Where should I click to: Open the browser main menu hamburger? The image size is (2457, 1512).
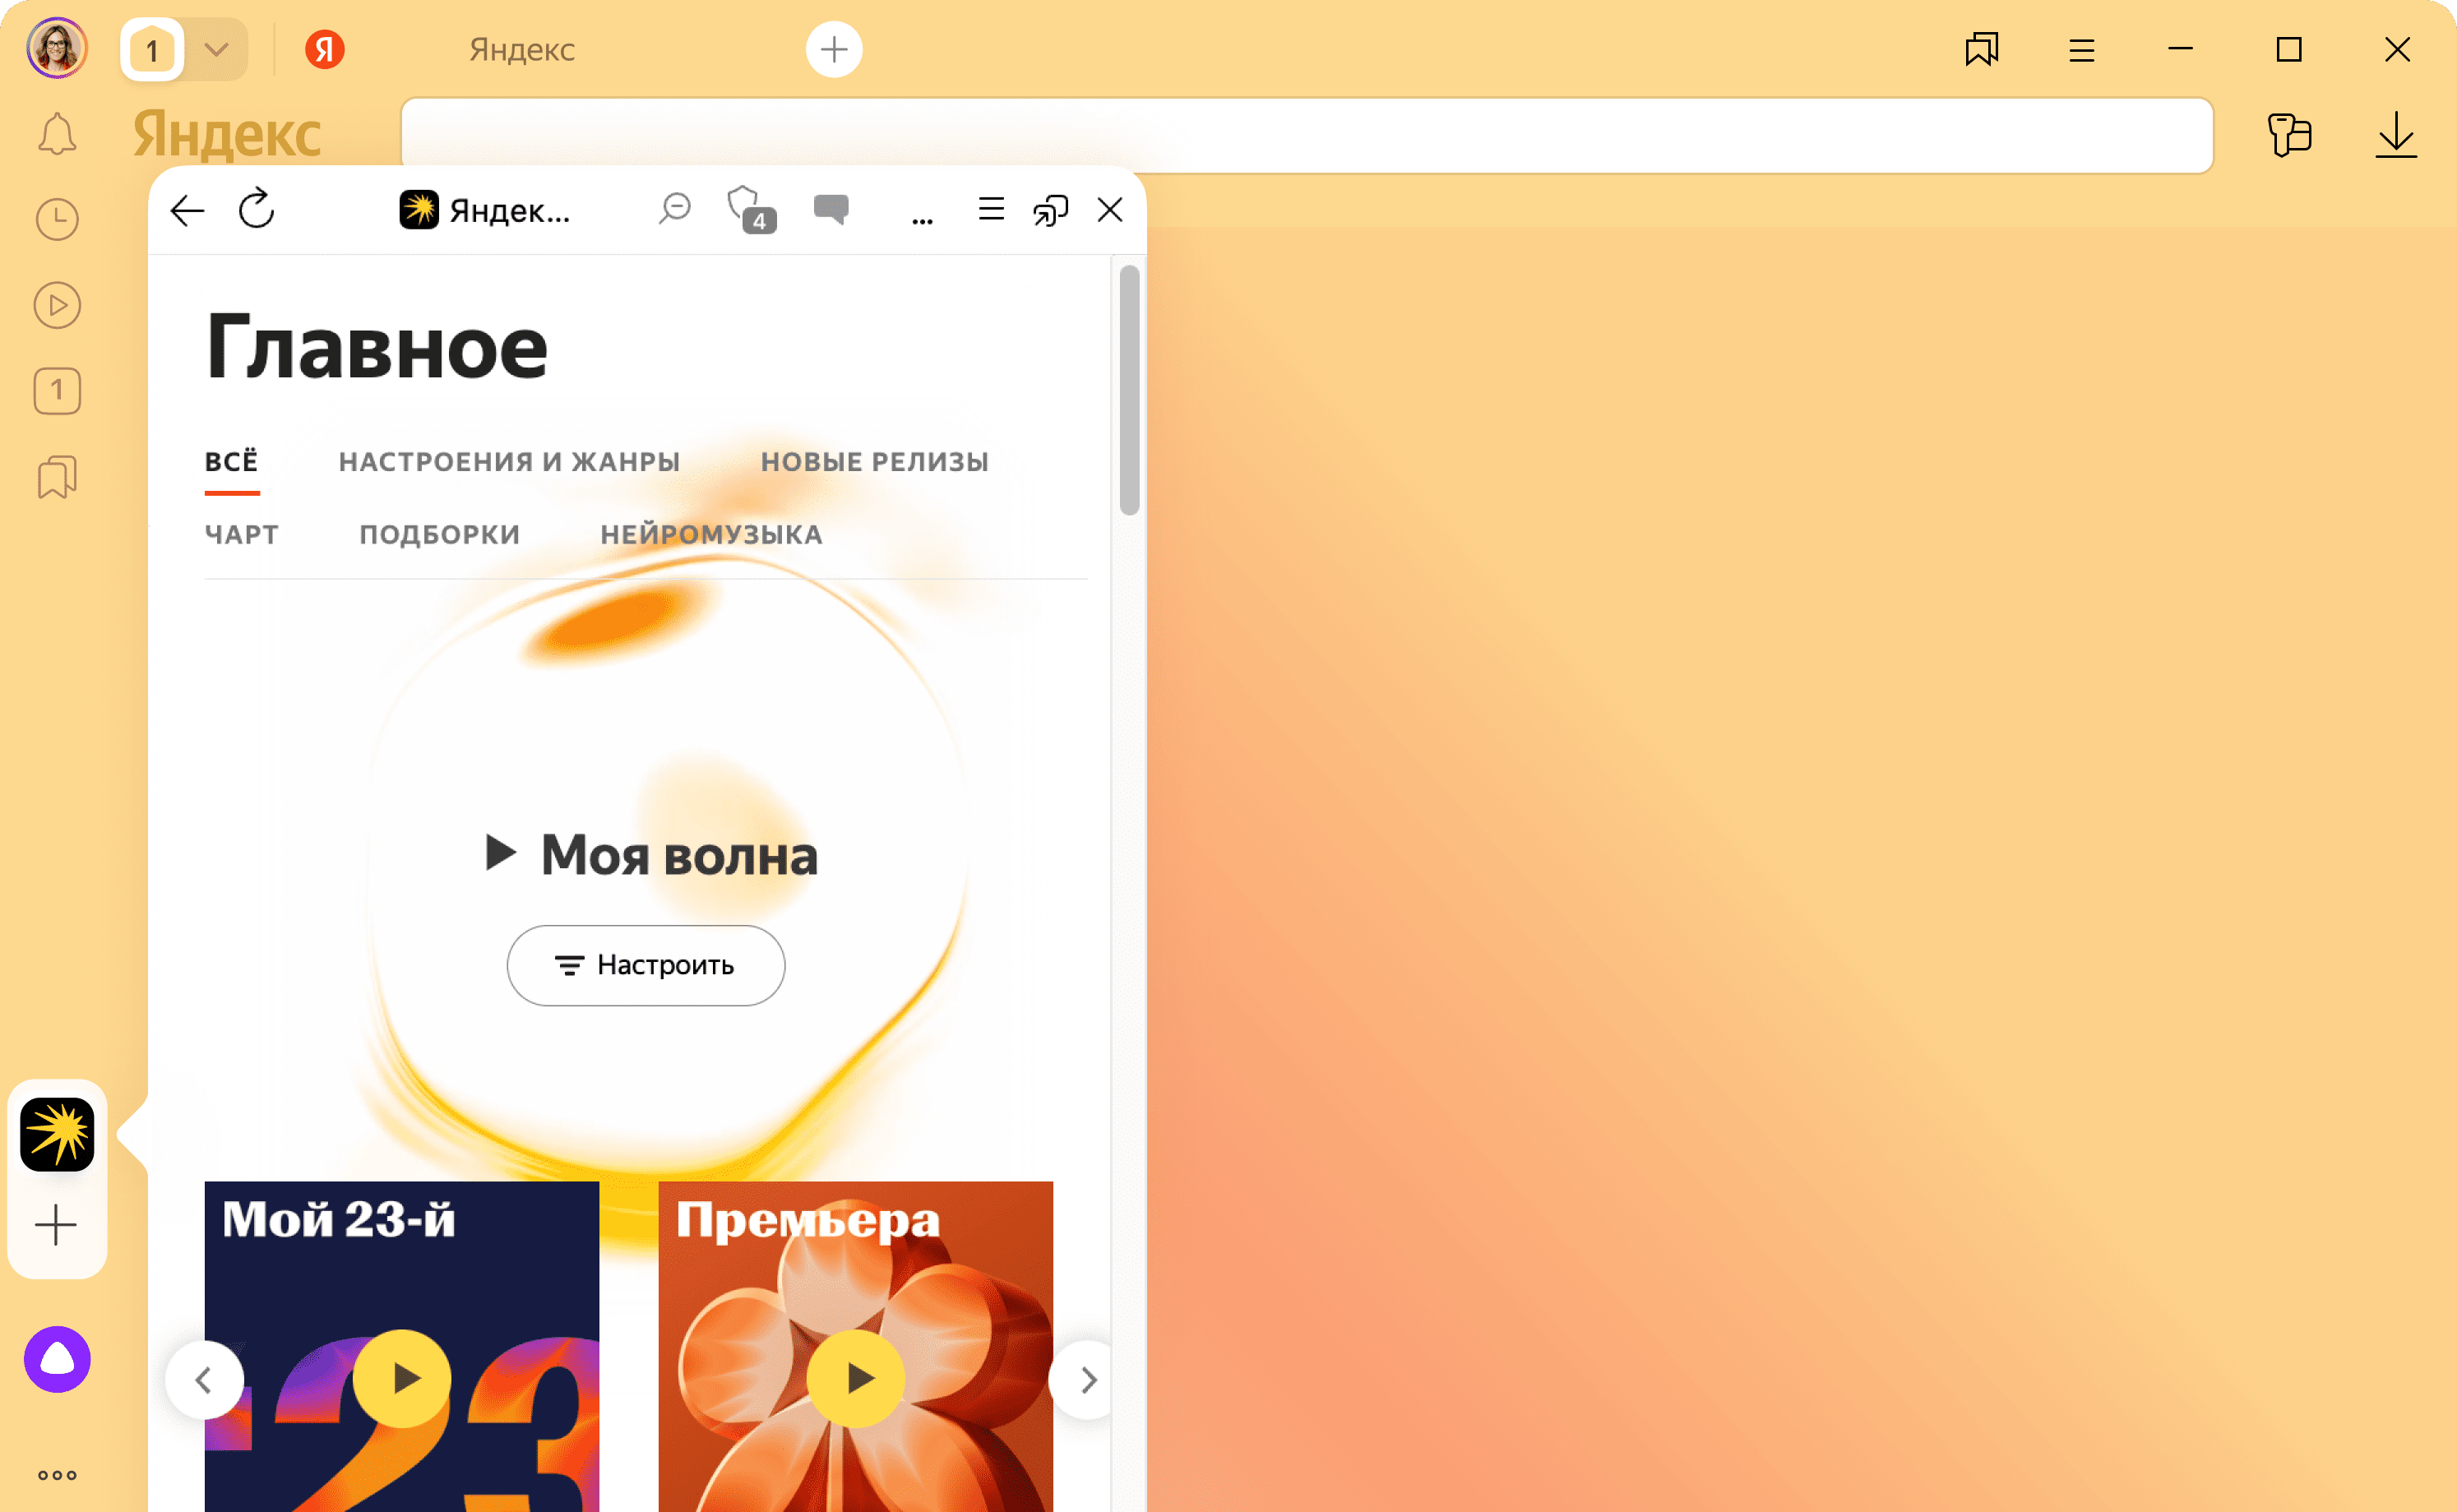(2082, 49)
